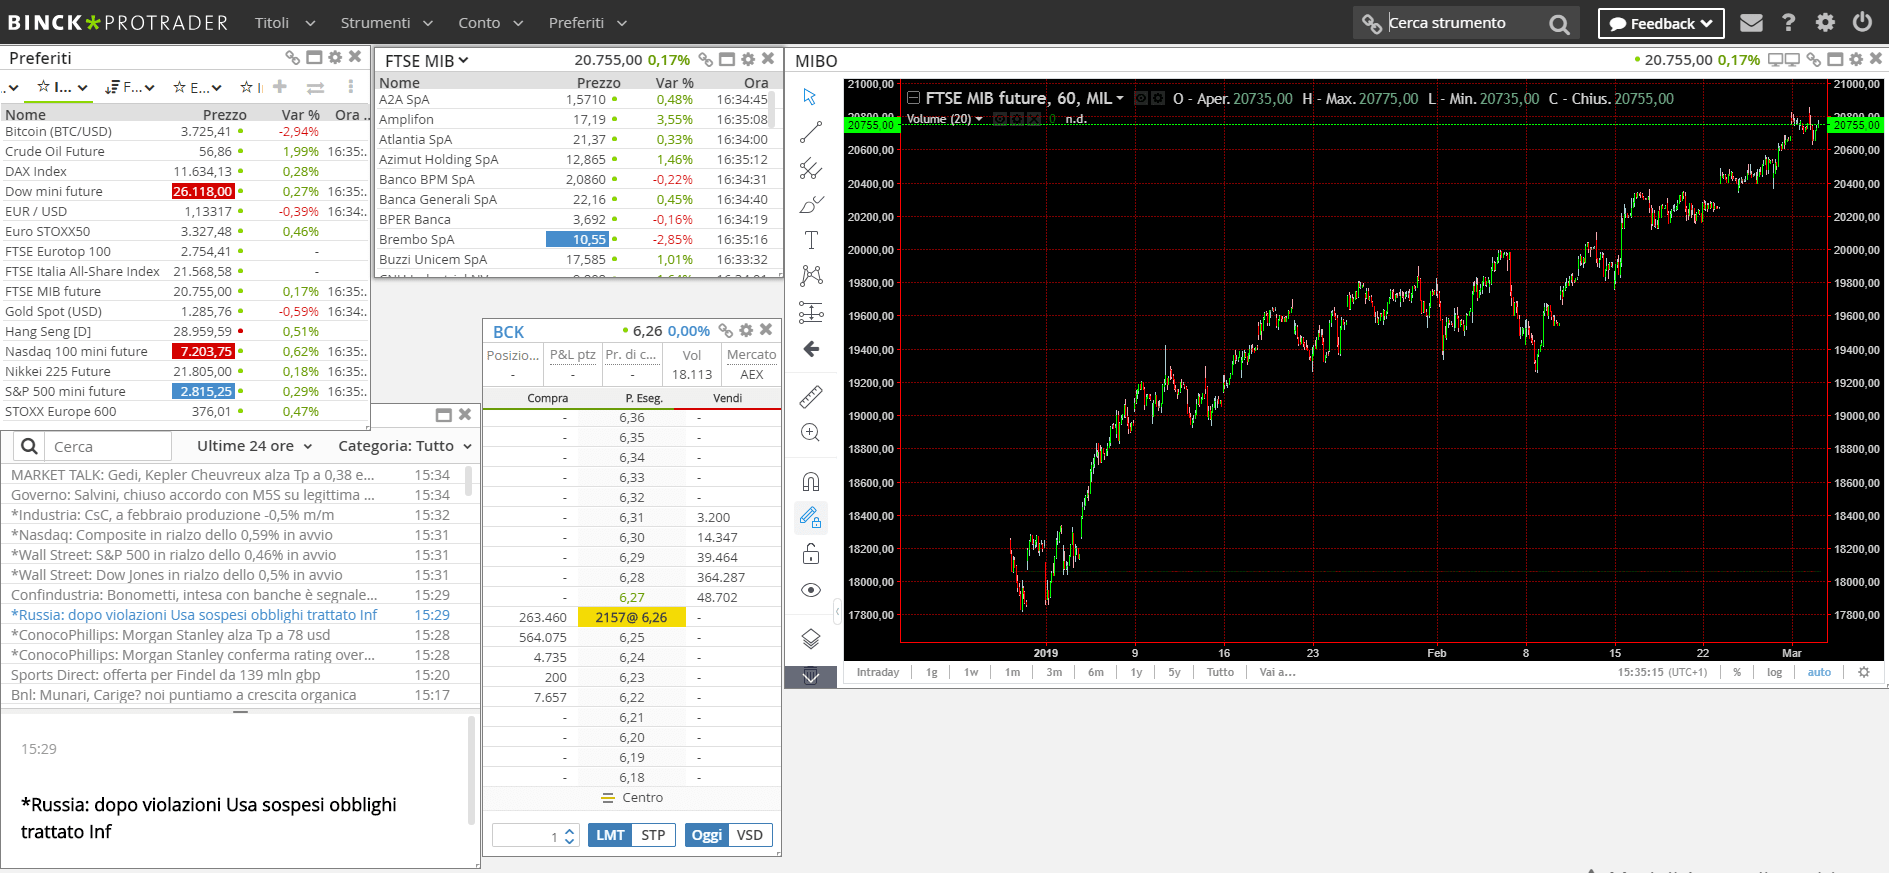Select the 1y range tab

[x=1136, y=672]
